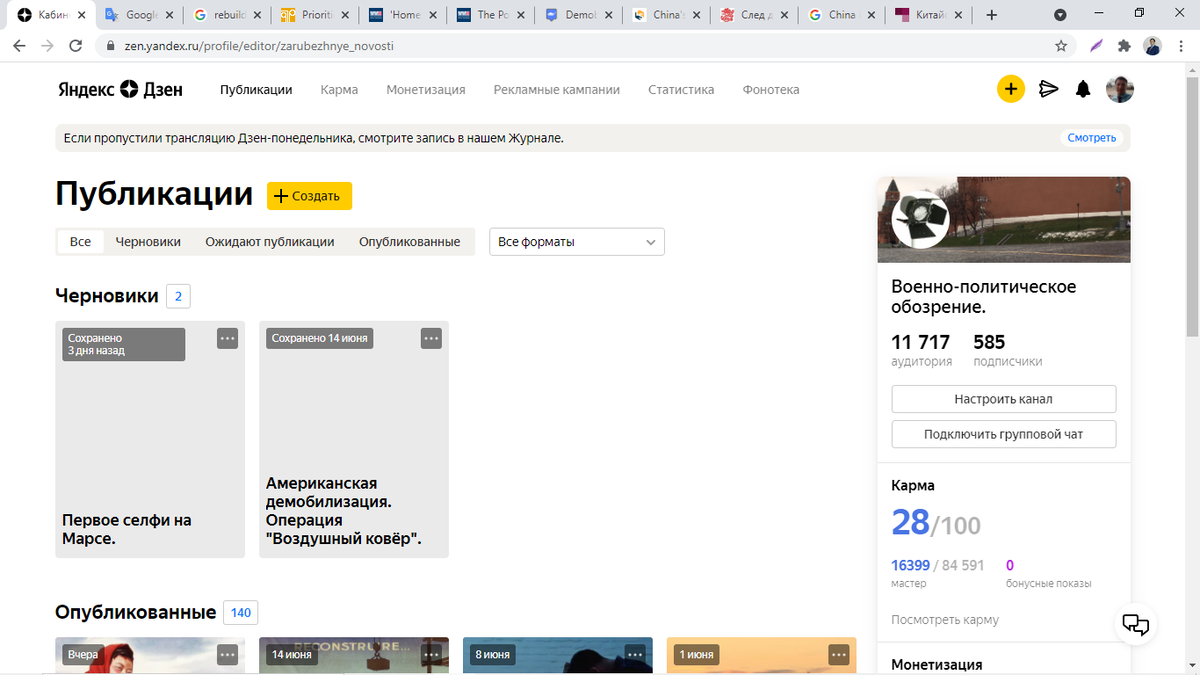Open the Карма nav item
Screen dimensions: 1200x675
[339, 89]
